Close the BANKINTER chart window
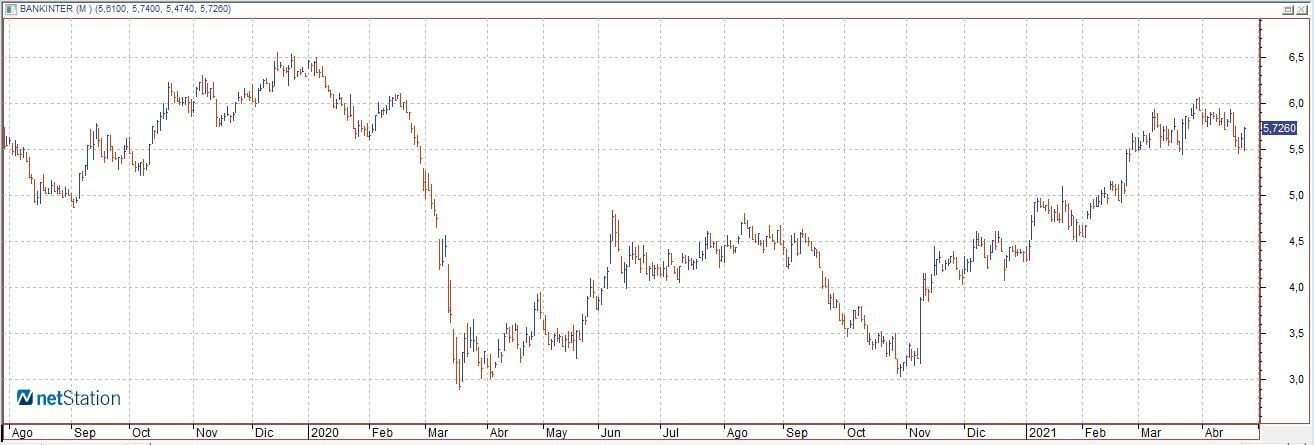The image size is (1314, 445). (1302, 9)
